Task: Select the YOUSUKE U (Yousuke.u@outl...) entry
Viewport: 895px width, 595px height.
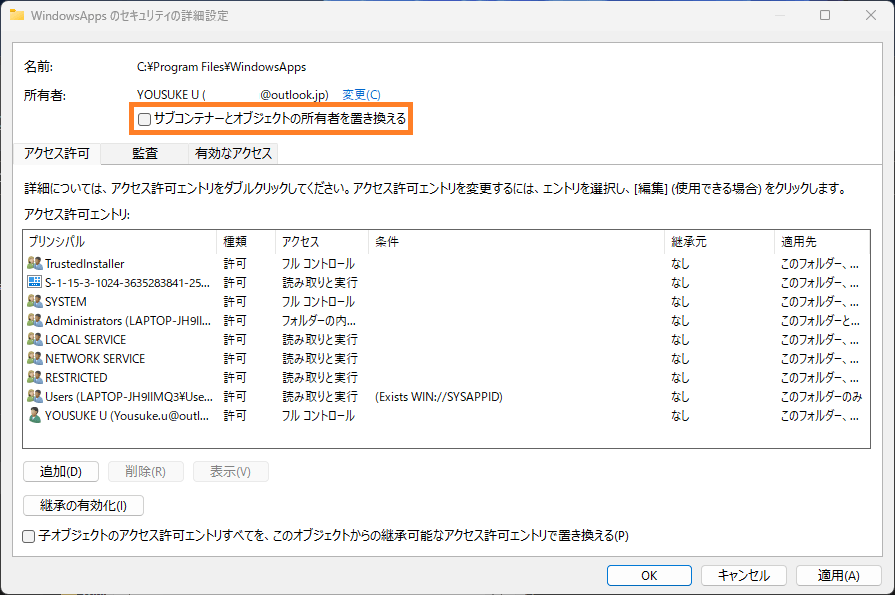Action: (x=446, y=415)
